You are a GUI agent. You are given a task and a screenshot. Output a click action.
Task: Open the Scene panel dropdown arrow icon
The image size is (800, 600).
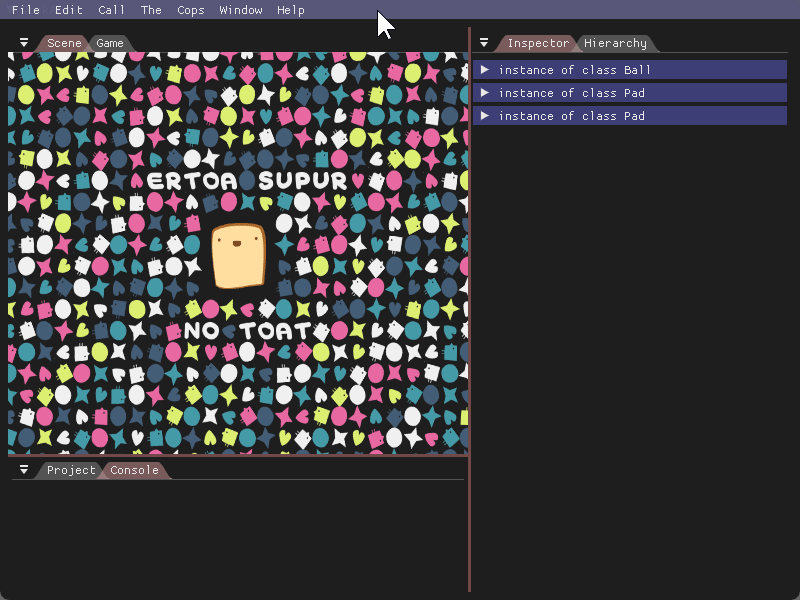(x=24, y=43)
